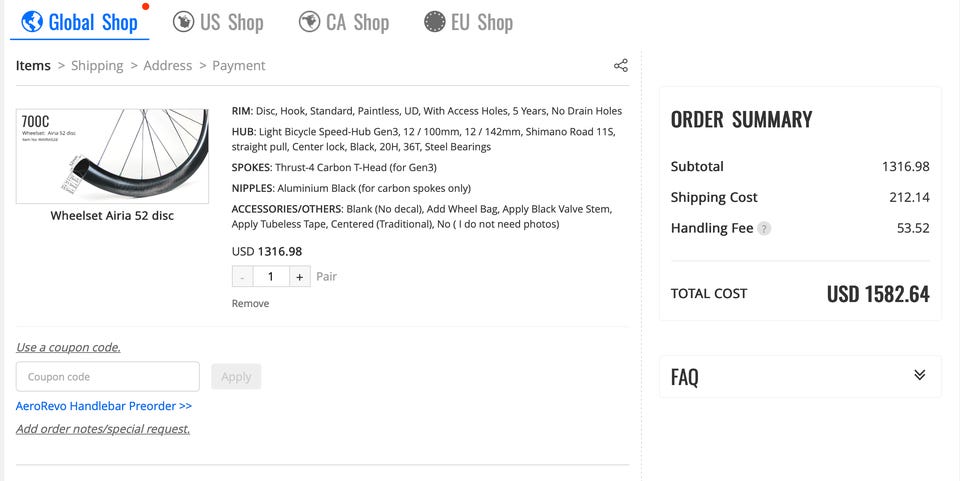Decrease quantity with the minus button
This screenshot has height=481, width=960.
[242, 277]
